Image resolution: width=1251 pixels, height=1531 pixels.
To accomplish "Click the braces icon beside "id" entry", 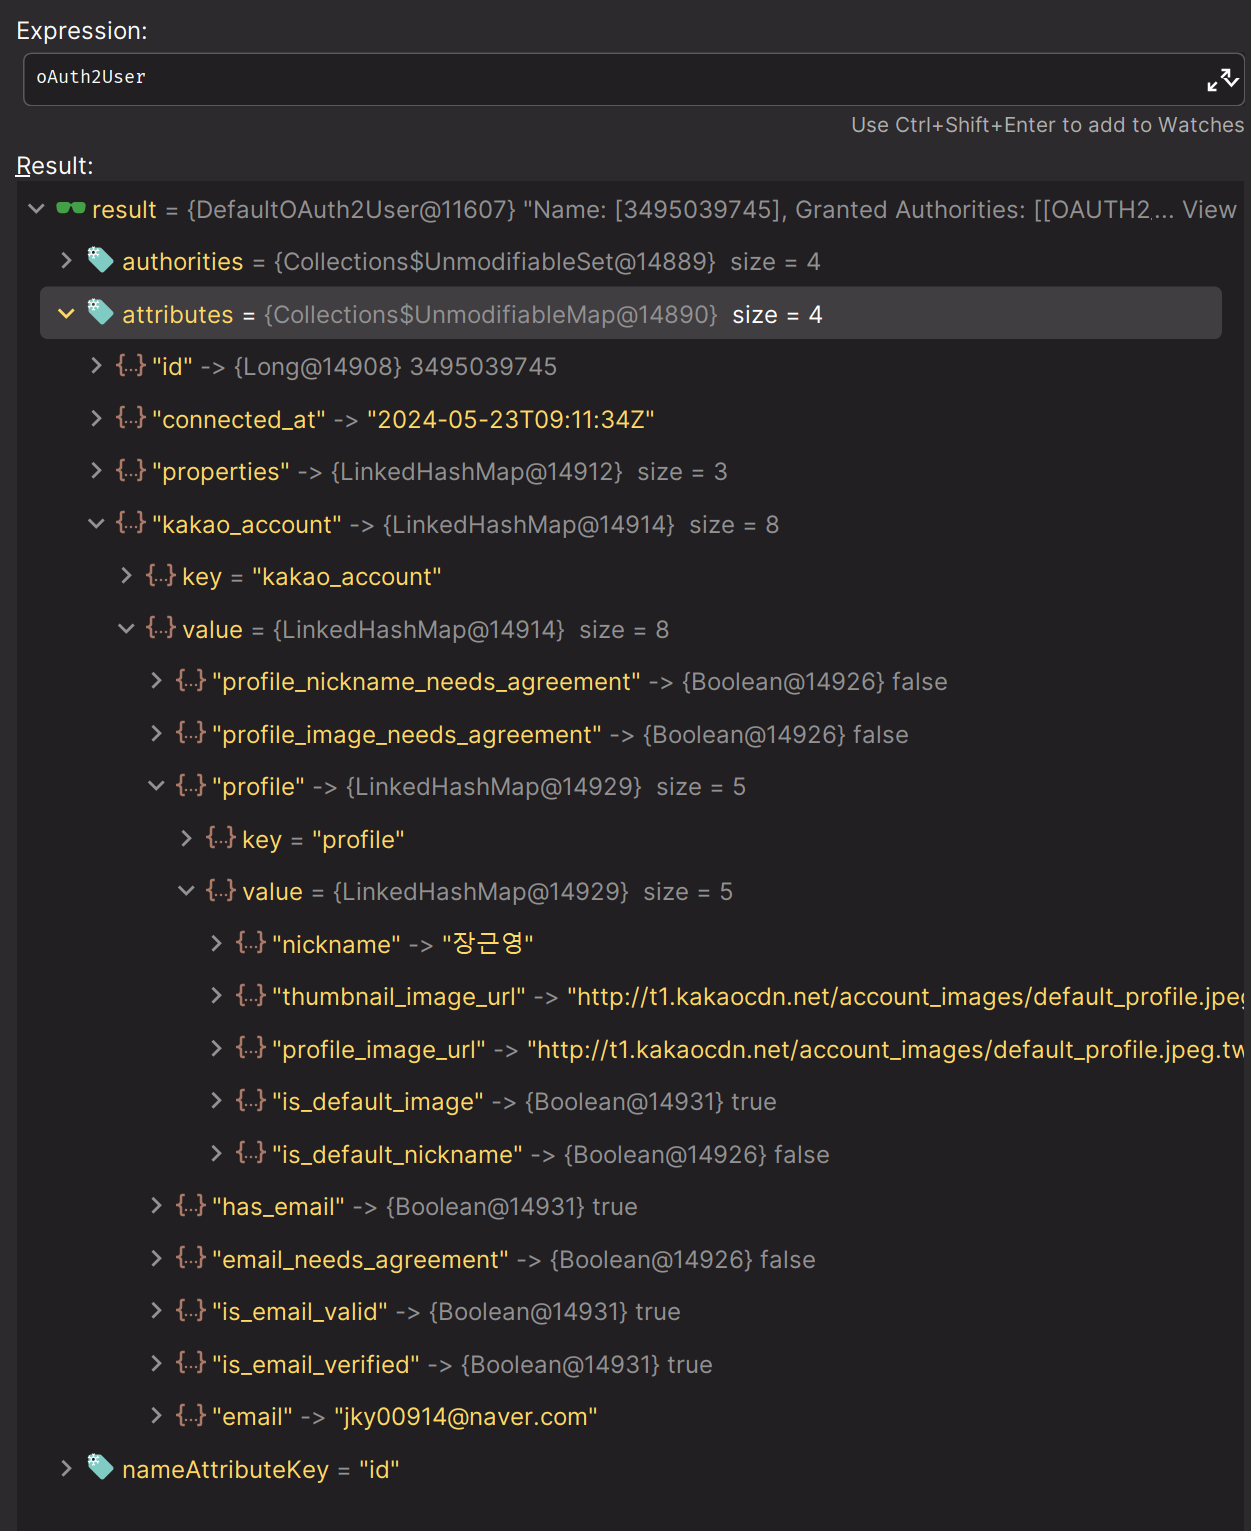I will tap(131, 366).
